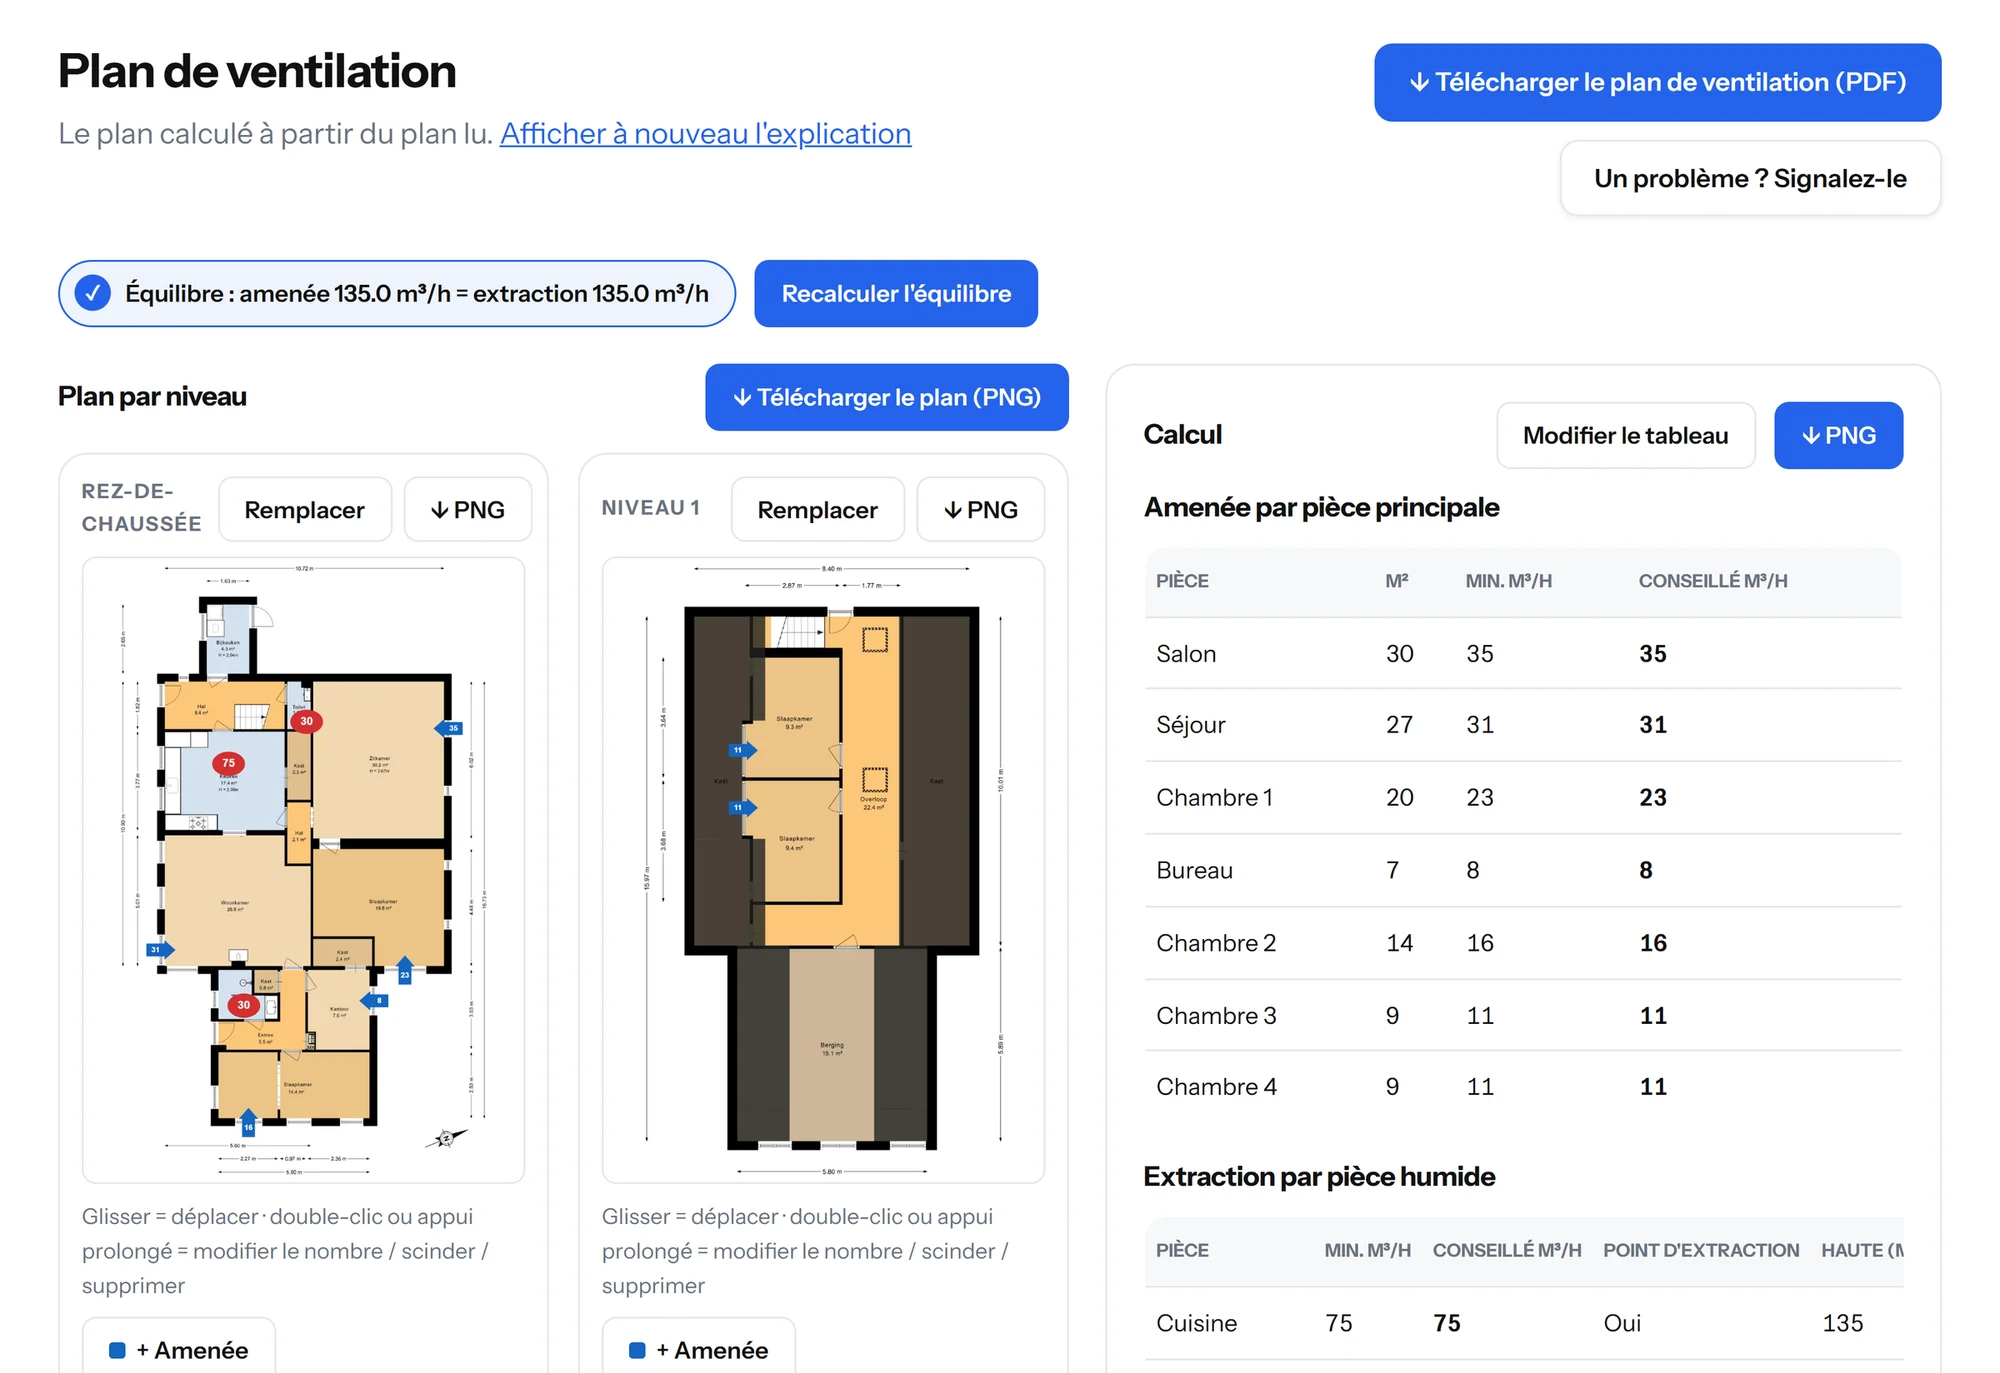Viewport: 2000px width, 1373px height.
Task: Click the Équilibre 135.0 m³/h status badge
Action: [x=397, y=293]
